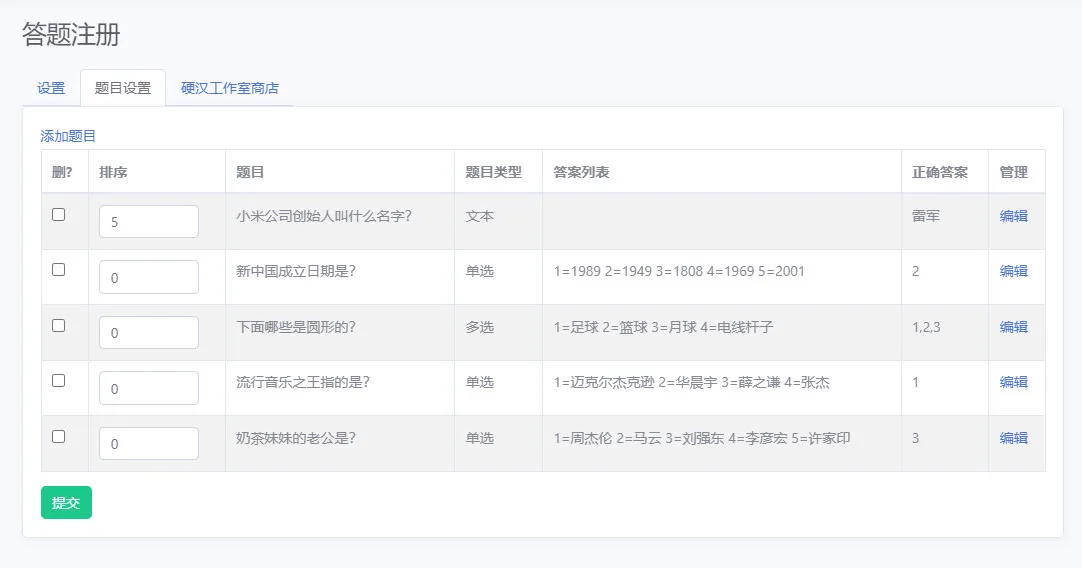The width and height of the screenshot is (1082, 568).
Task: Tick the delete checkbox for the 小米公司 question
Action: pos(59,215)
